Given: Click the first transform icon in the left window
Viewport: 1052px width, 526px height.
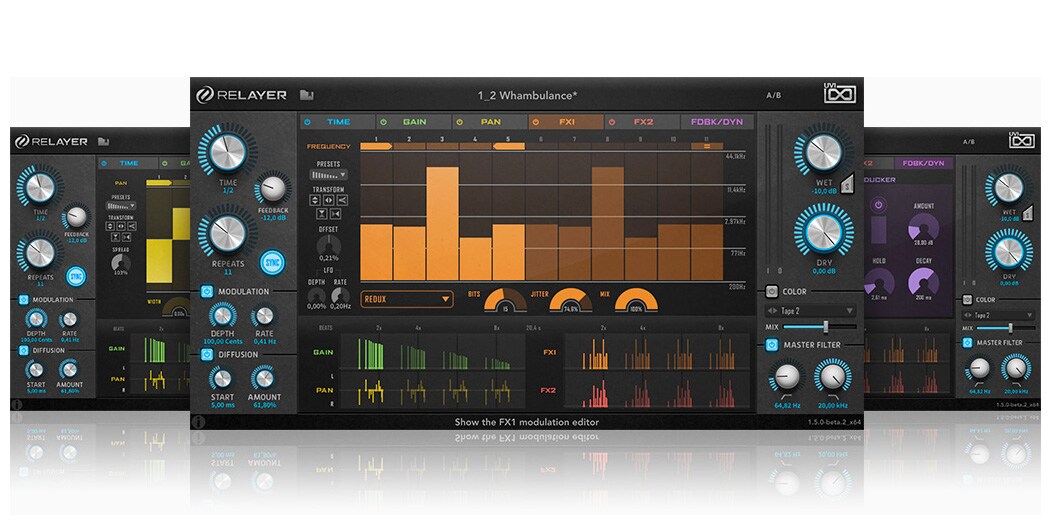Looking at the screenshot, I should [x=111, y=227].
